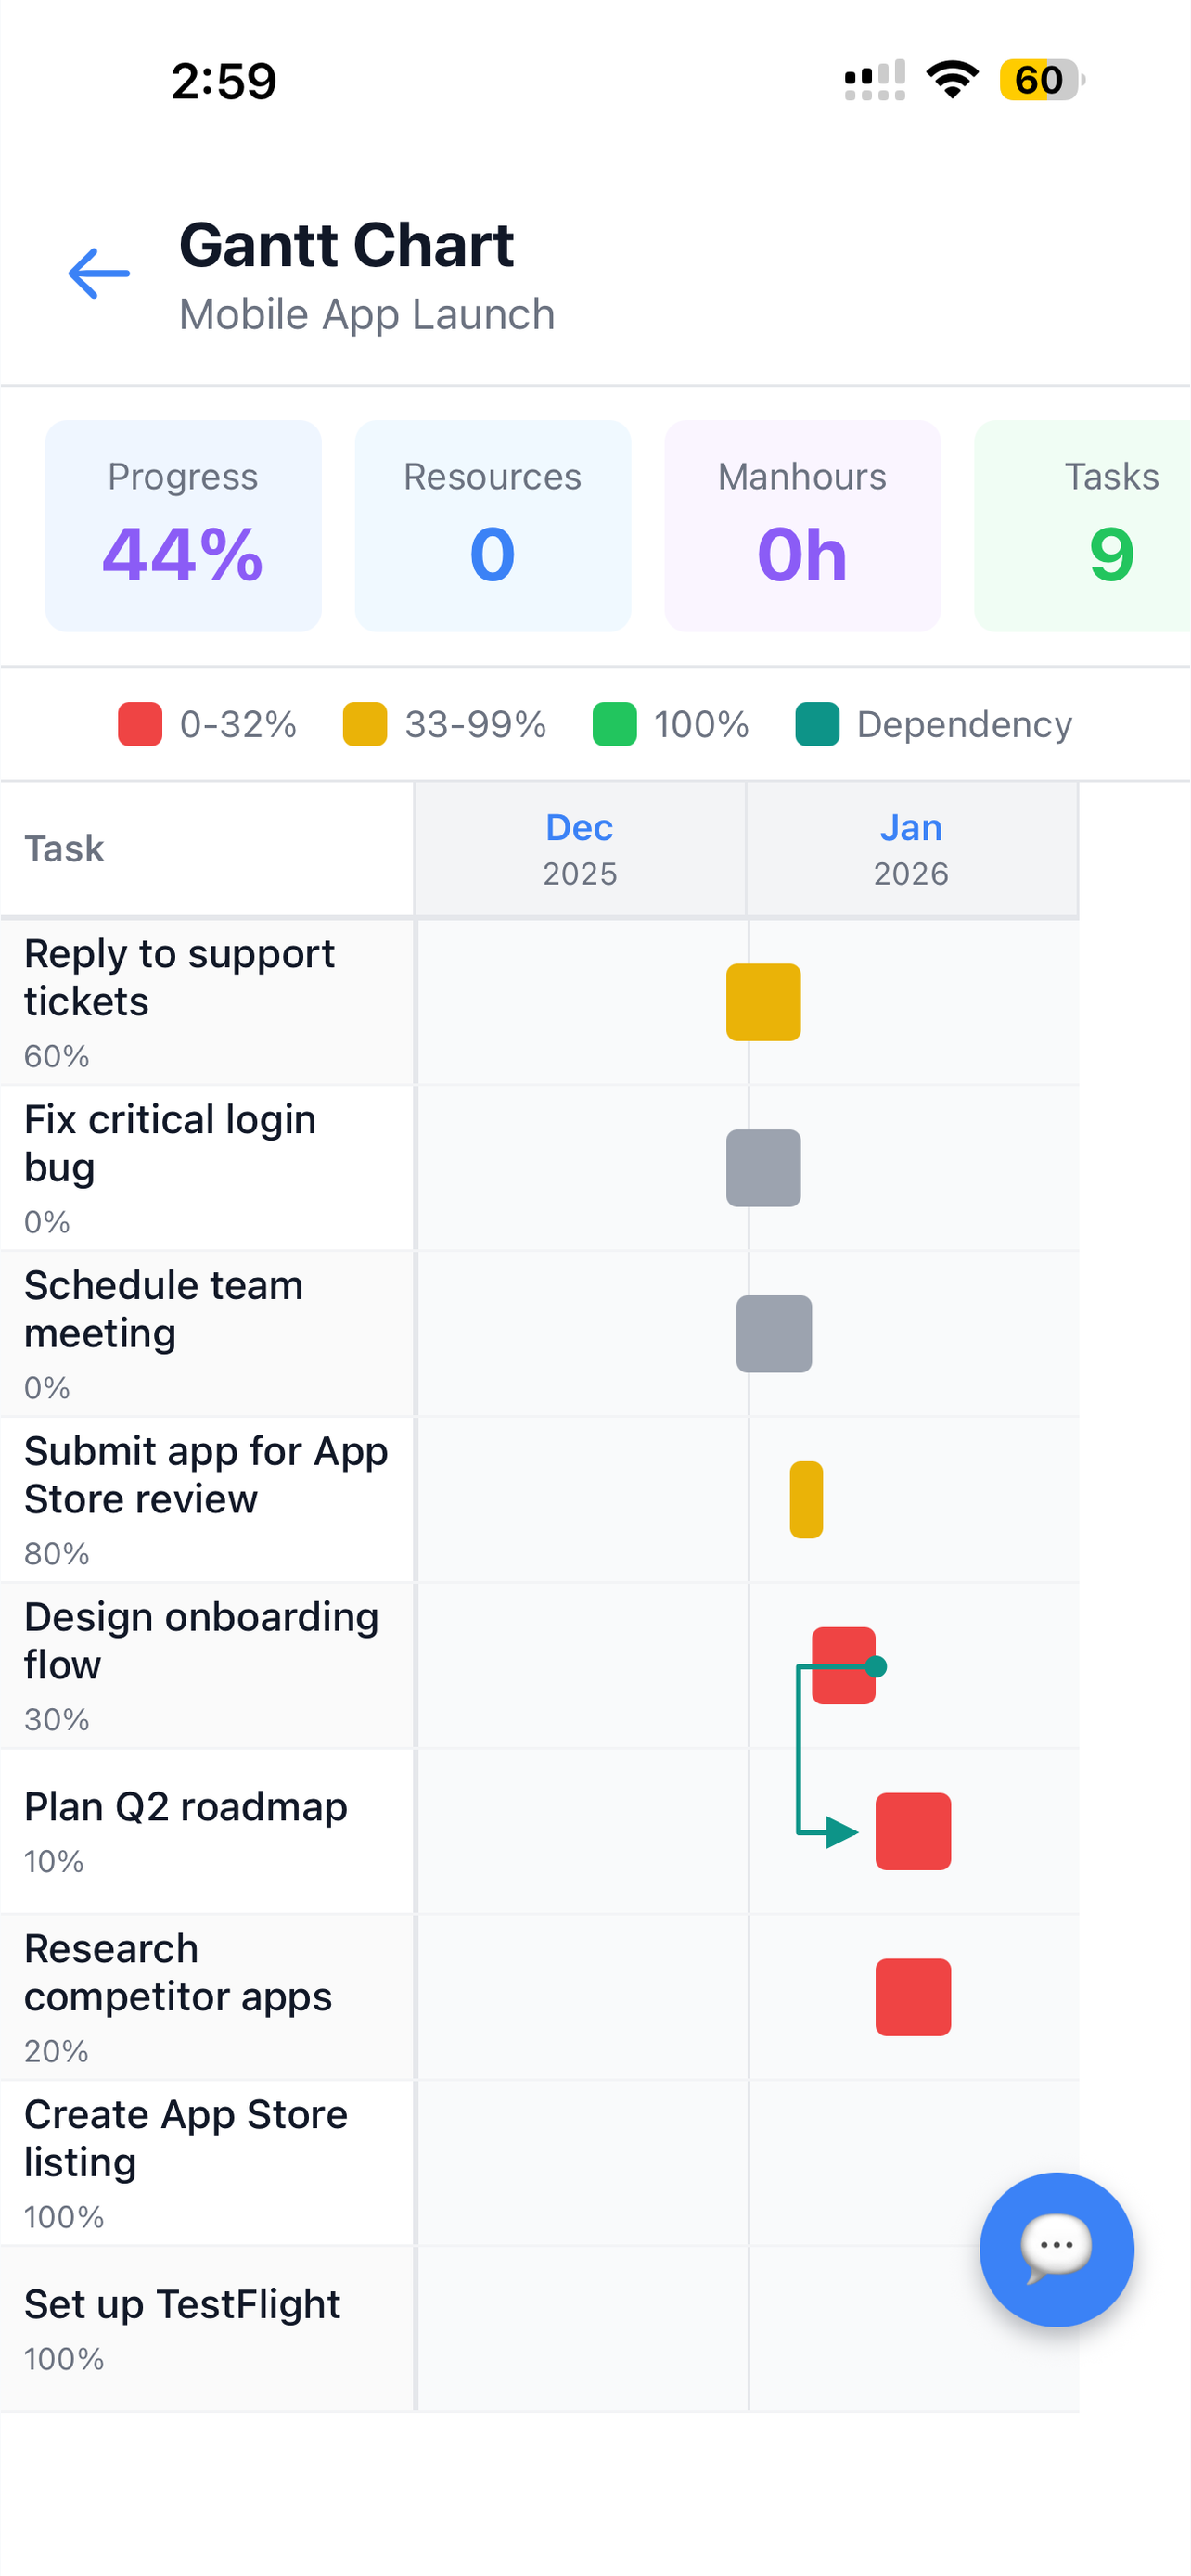
Task: Click the yellow Reply to support tickets bar
Action: [763, 1002]
